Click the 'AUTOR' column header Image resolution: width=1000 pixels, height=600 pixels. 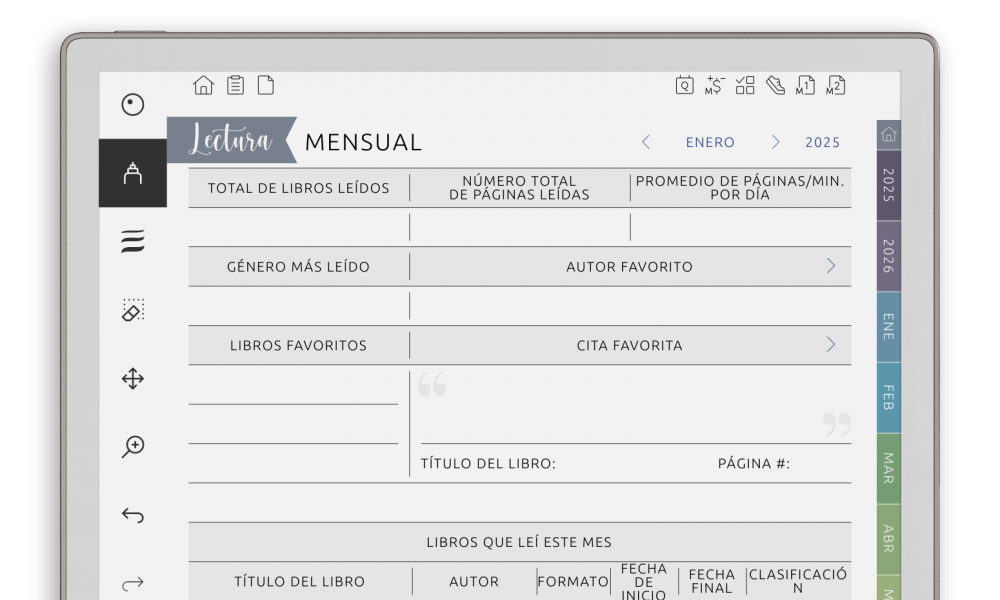coord(474,582)
